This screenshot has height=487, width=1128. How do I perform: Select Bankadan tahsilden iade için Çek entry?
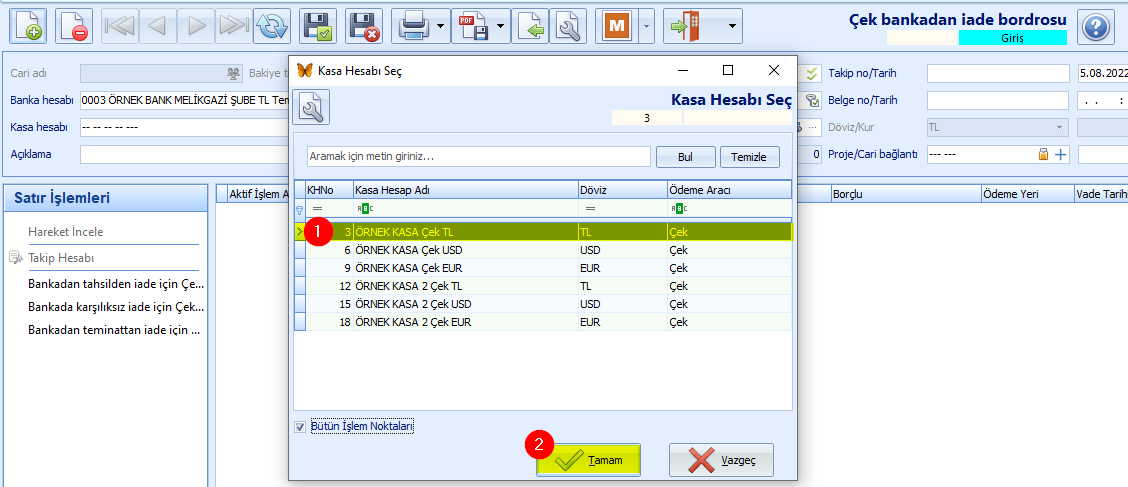(x=116, y=283)
